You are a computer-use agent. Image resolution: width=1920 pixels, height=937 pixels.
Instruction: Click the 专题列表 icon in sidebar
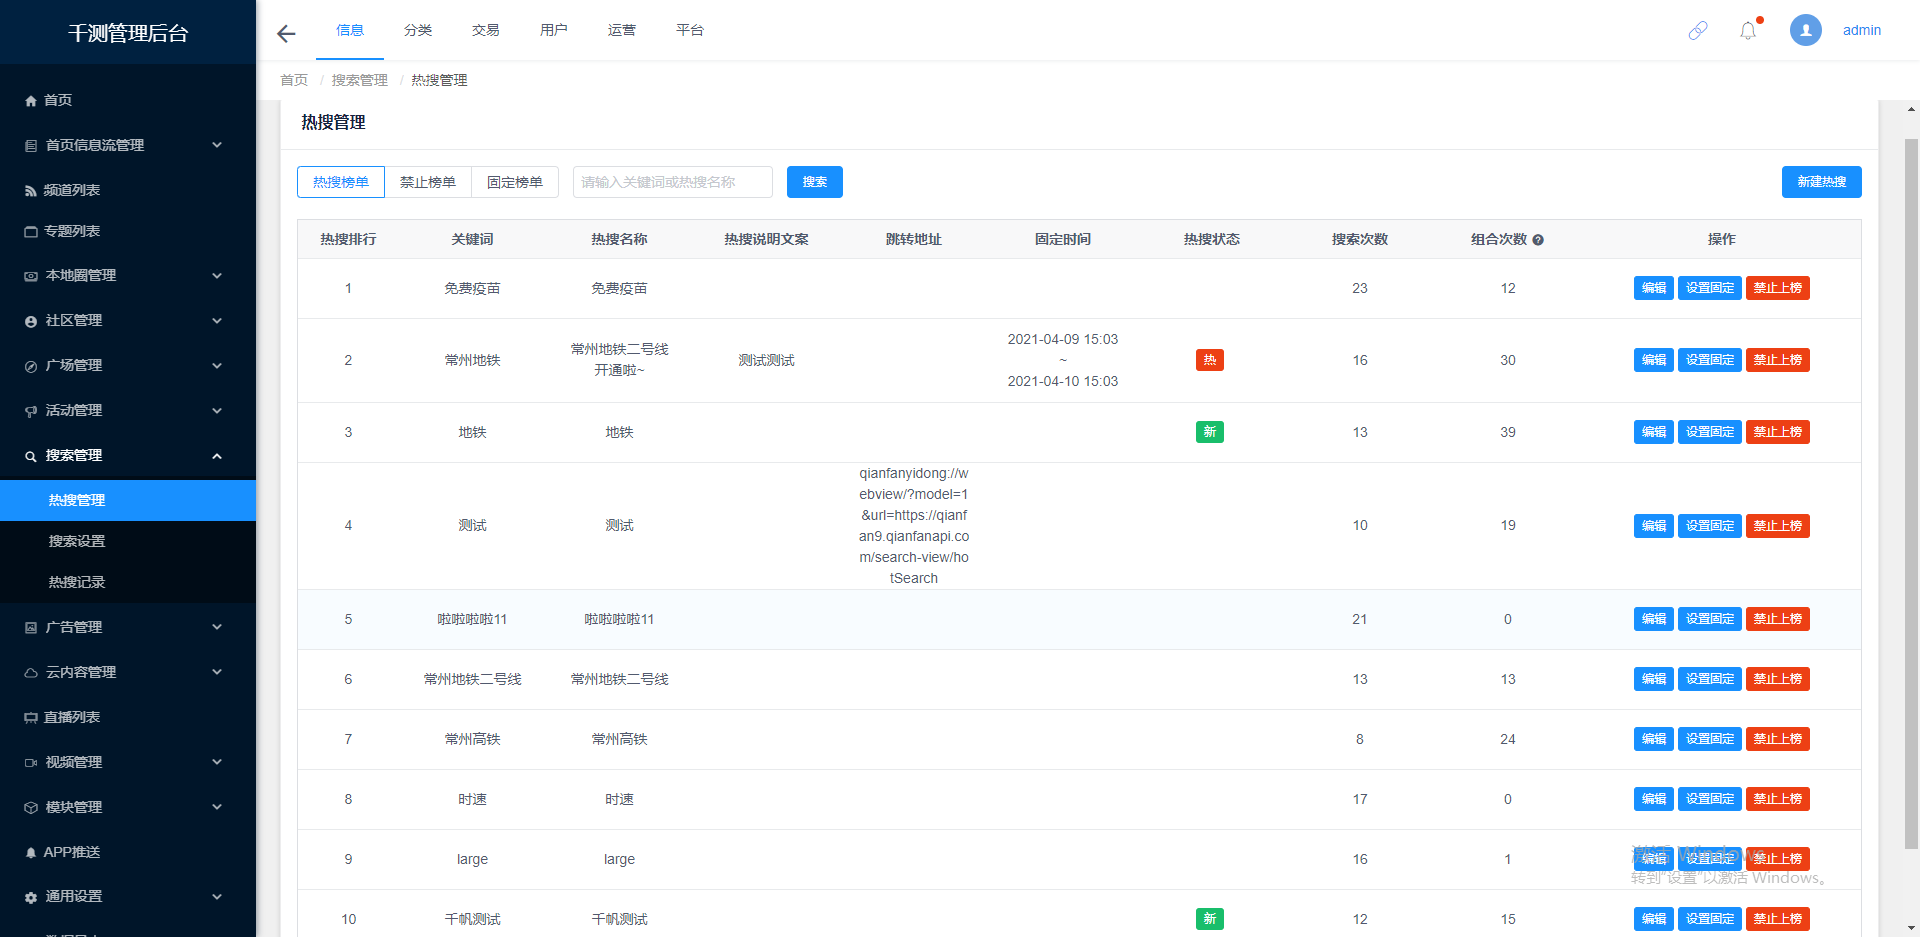(x=31, y=232)
